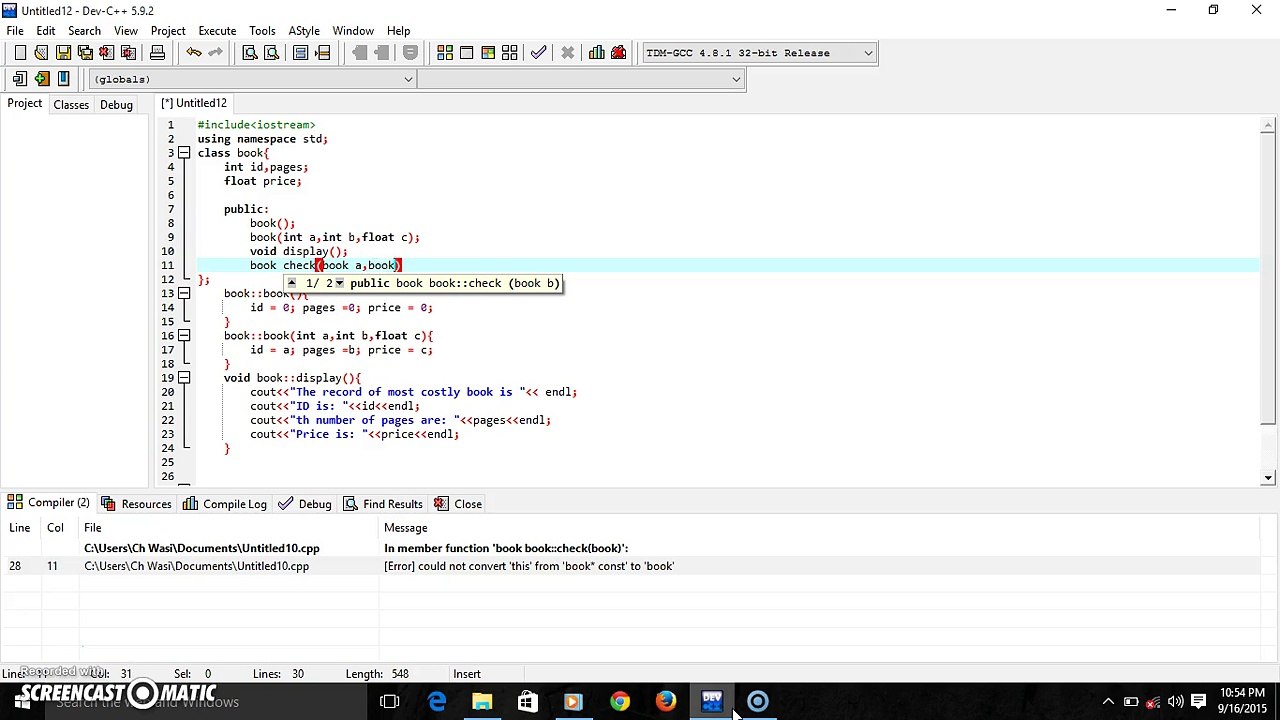Open the AStyle menu
The width and height of the screenshot is (1280, 720).
[304, 31]
